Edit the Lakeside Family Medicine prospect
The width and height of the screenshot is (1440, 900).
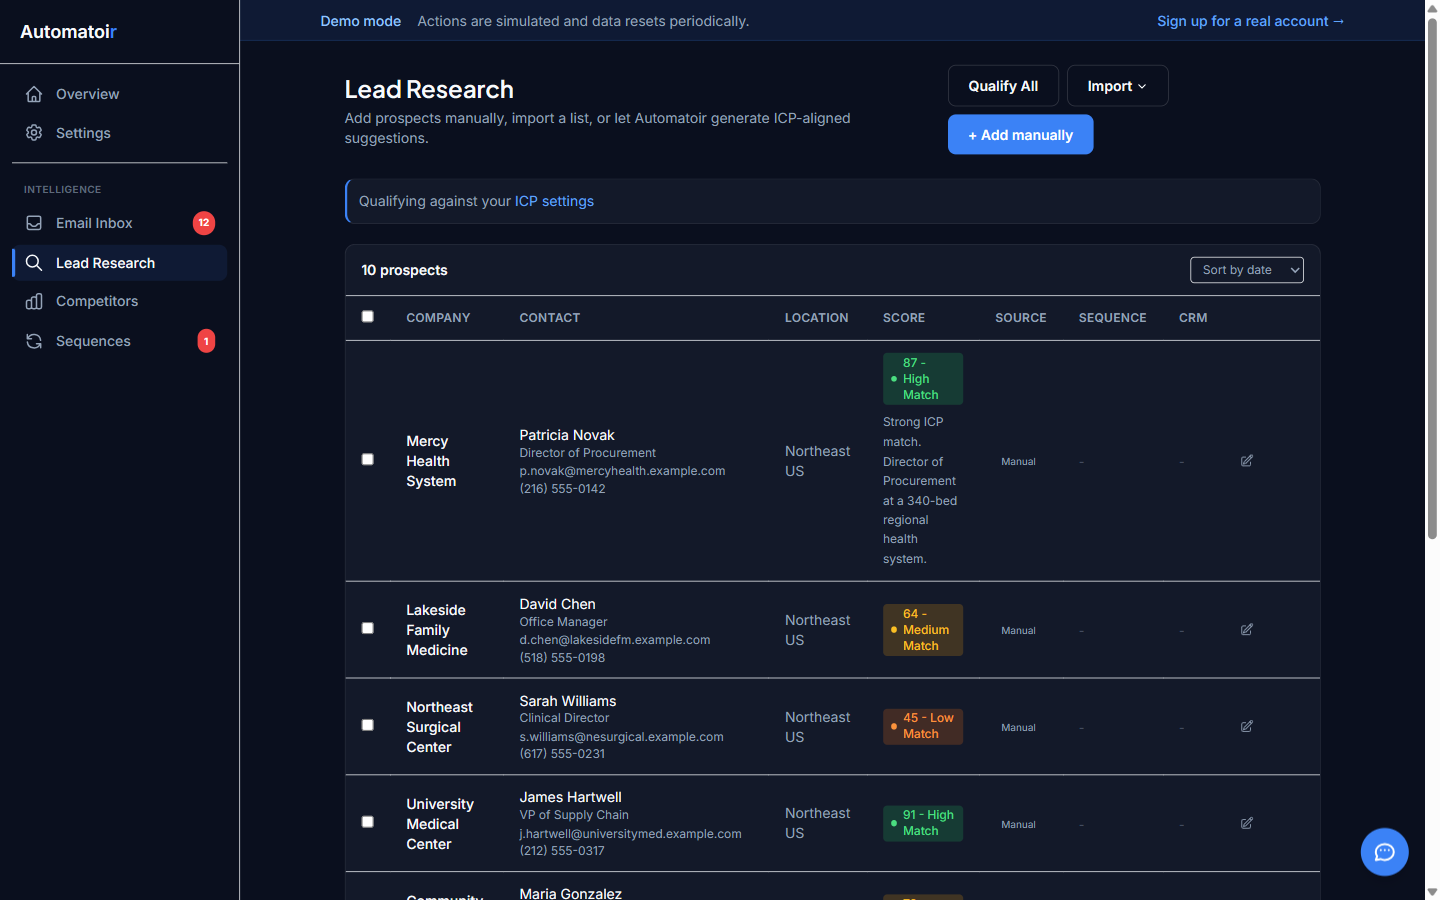(1247, 630)
